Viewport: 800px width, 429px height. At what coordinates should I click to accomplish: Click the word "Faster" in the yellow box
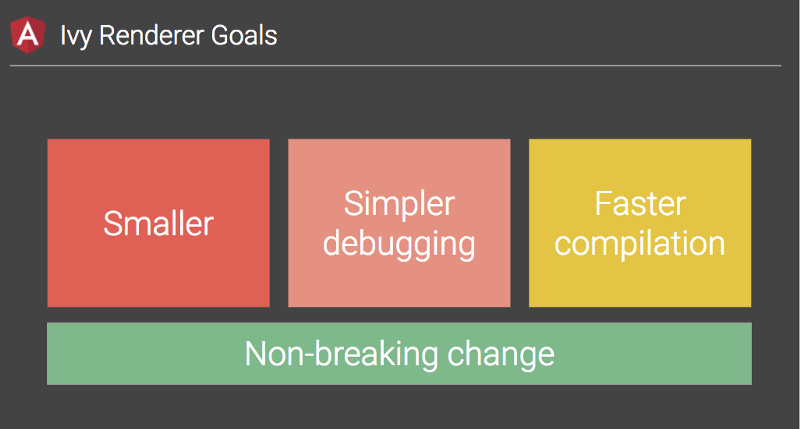pos(640,204)
